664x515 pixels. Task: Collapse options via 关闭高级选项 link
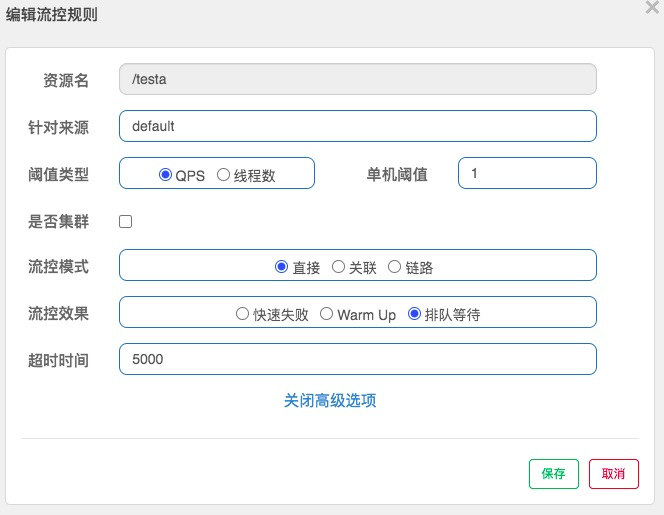(x=330, y=401)
